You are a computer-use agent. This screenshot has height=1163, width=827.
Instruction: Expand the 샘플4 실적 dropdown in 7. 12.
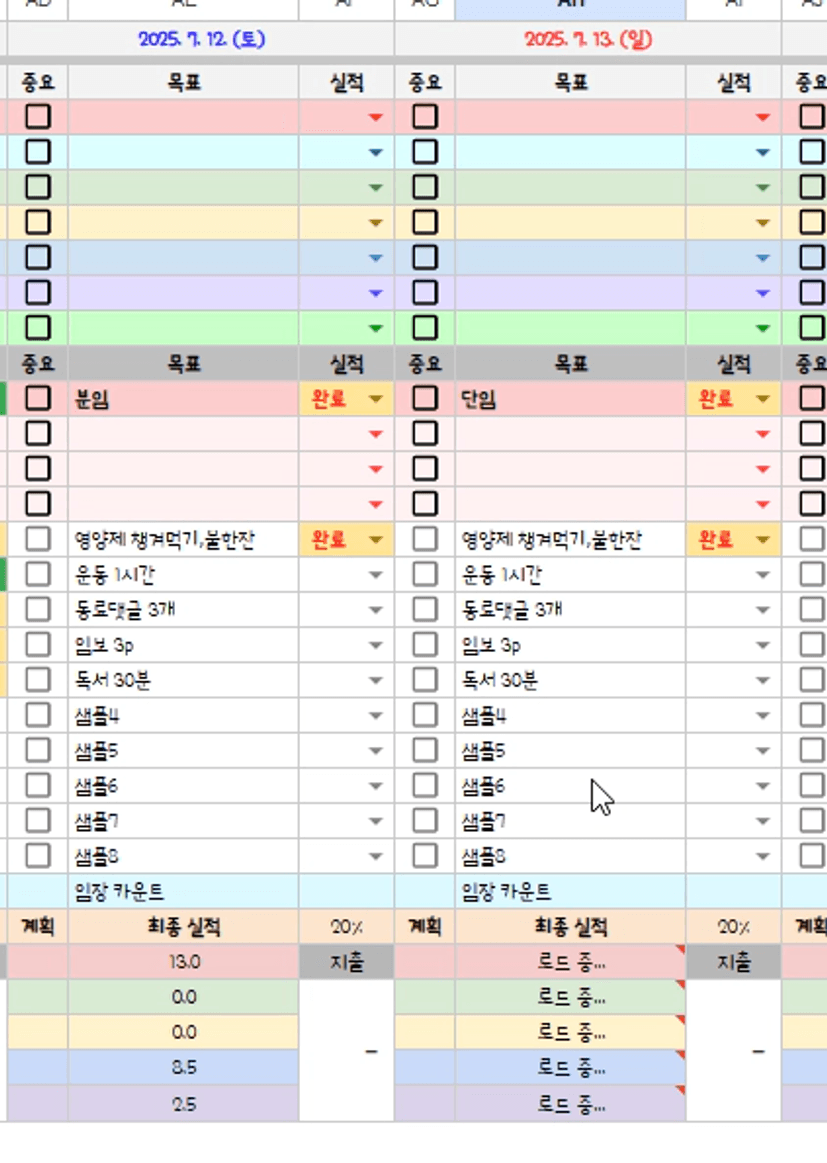pos(375,716)
